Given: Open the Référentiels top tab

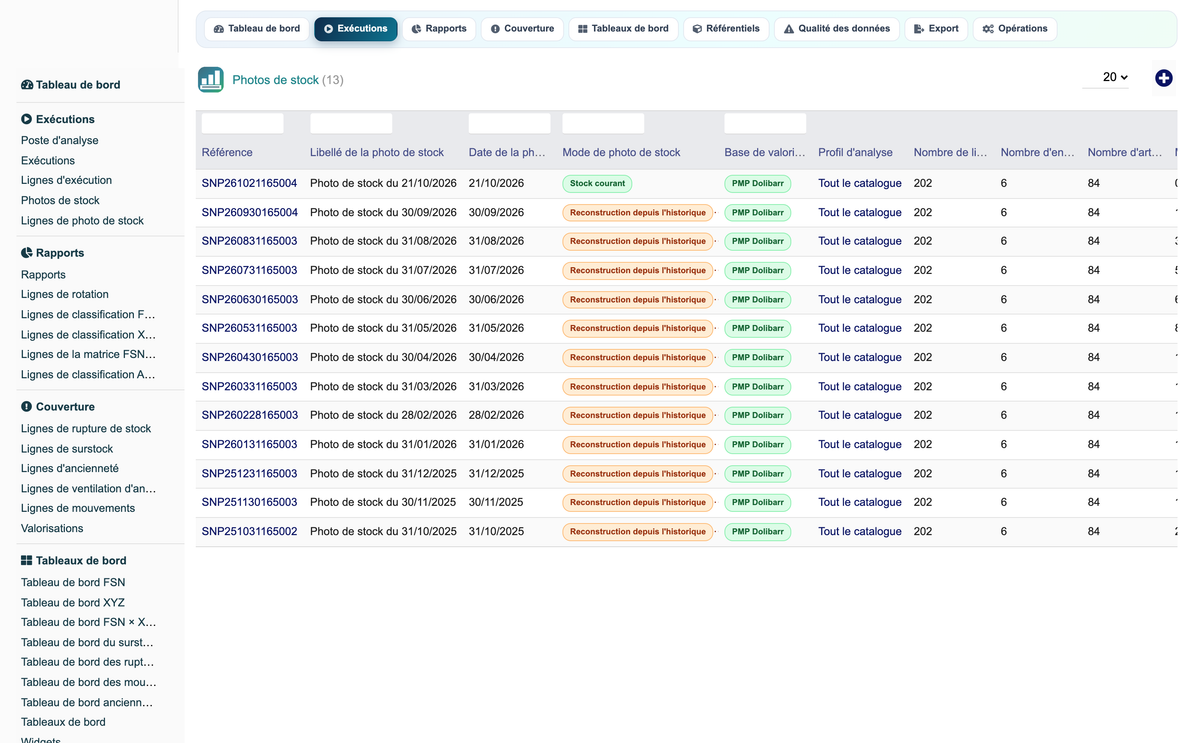Looking at the screenshot, I should pyautogui.click(x=726, y=29).
